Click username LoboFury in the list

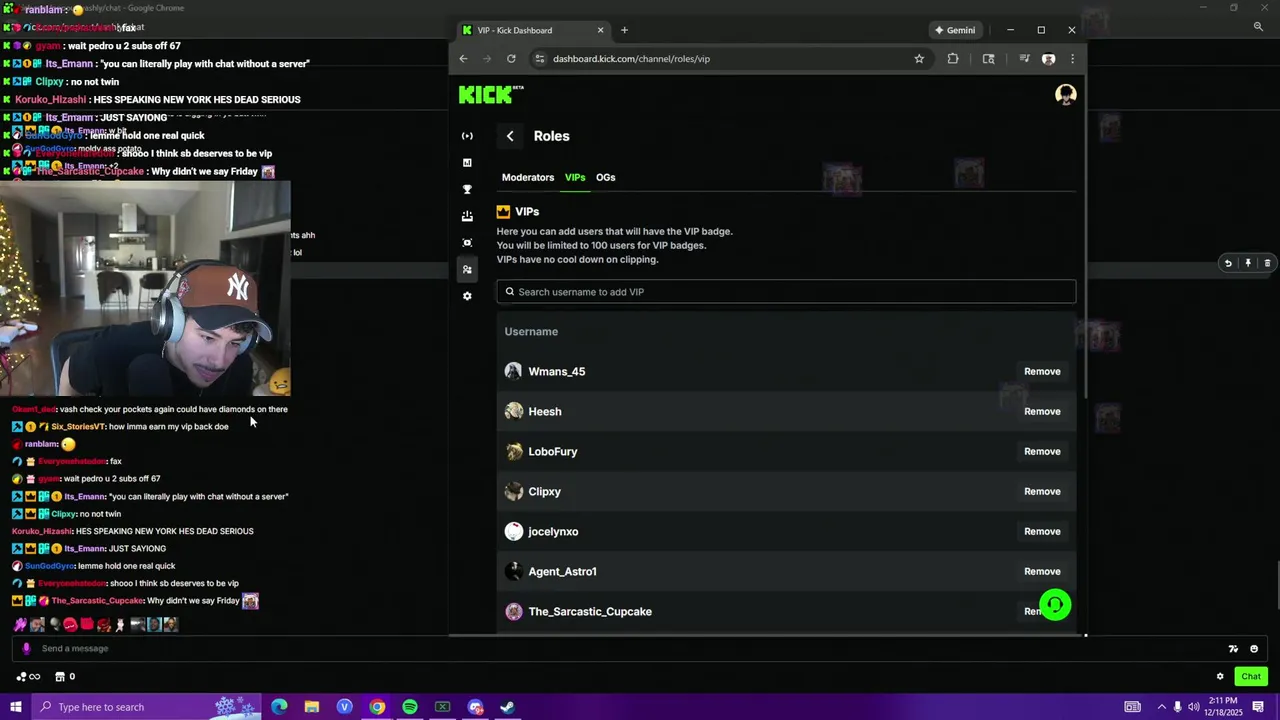point(553,451)
